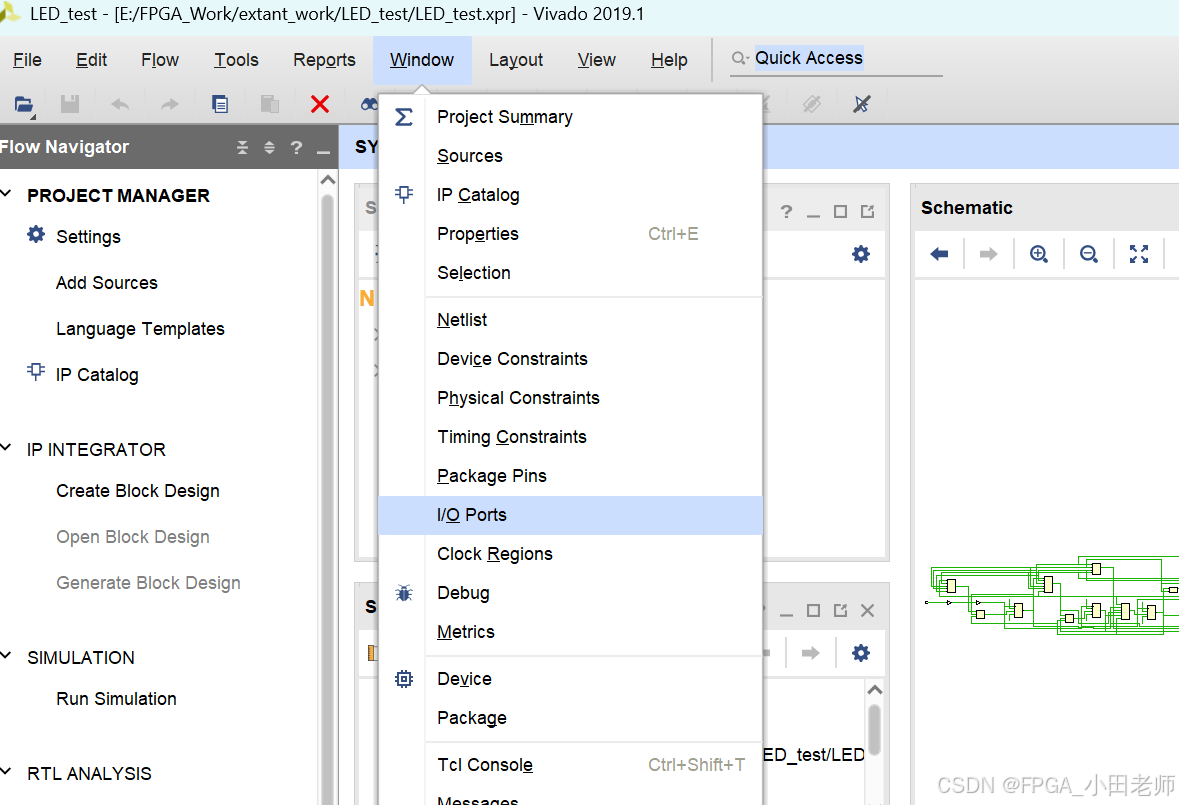1179x805 pixels.
Task: Click forward arrow in lower middle panel toolbar
Action: 811,652
